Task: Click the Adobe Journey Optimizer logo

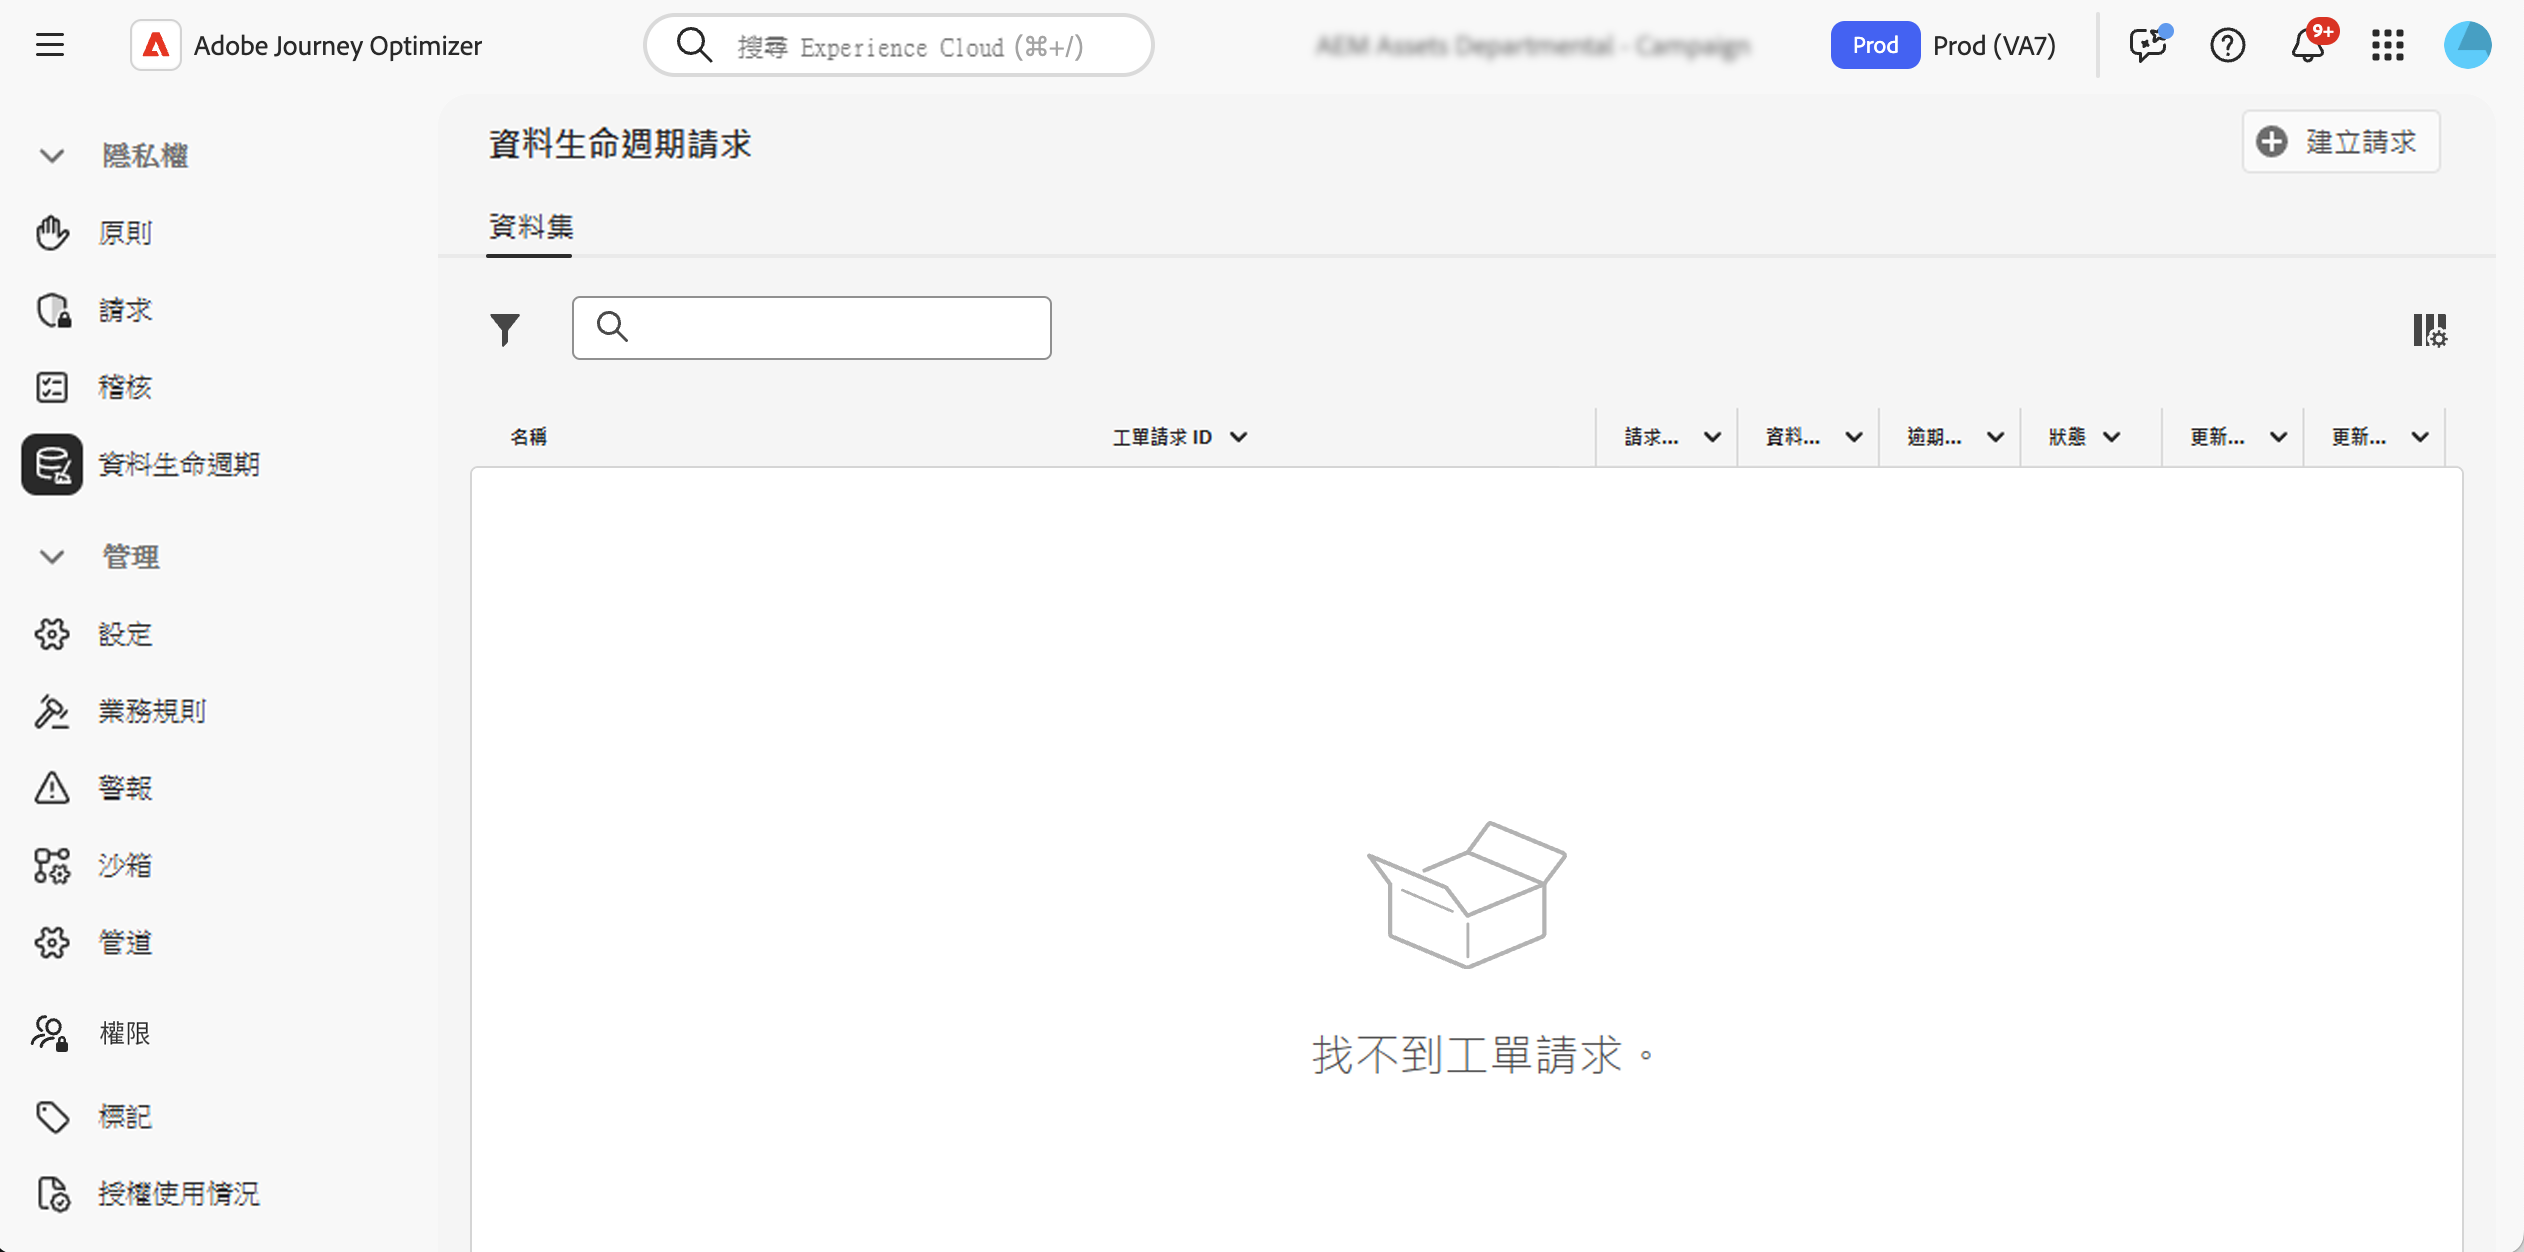Action: (156, 45)
